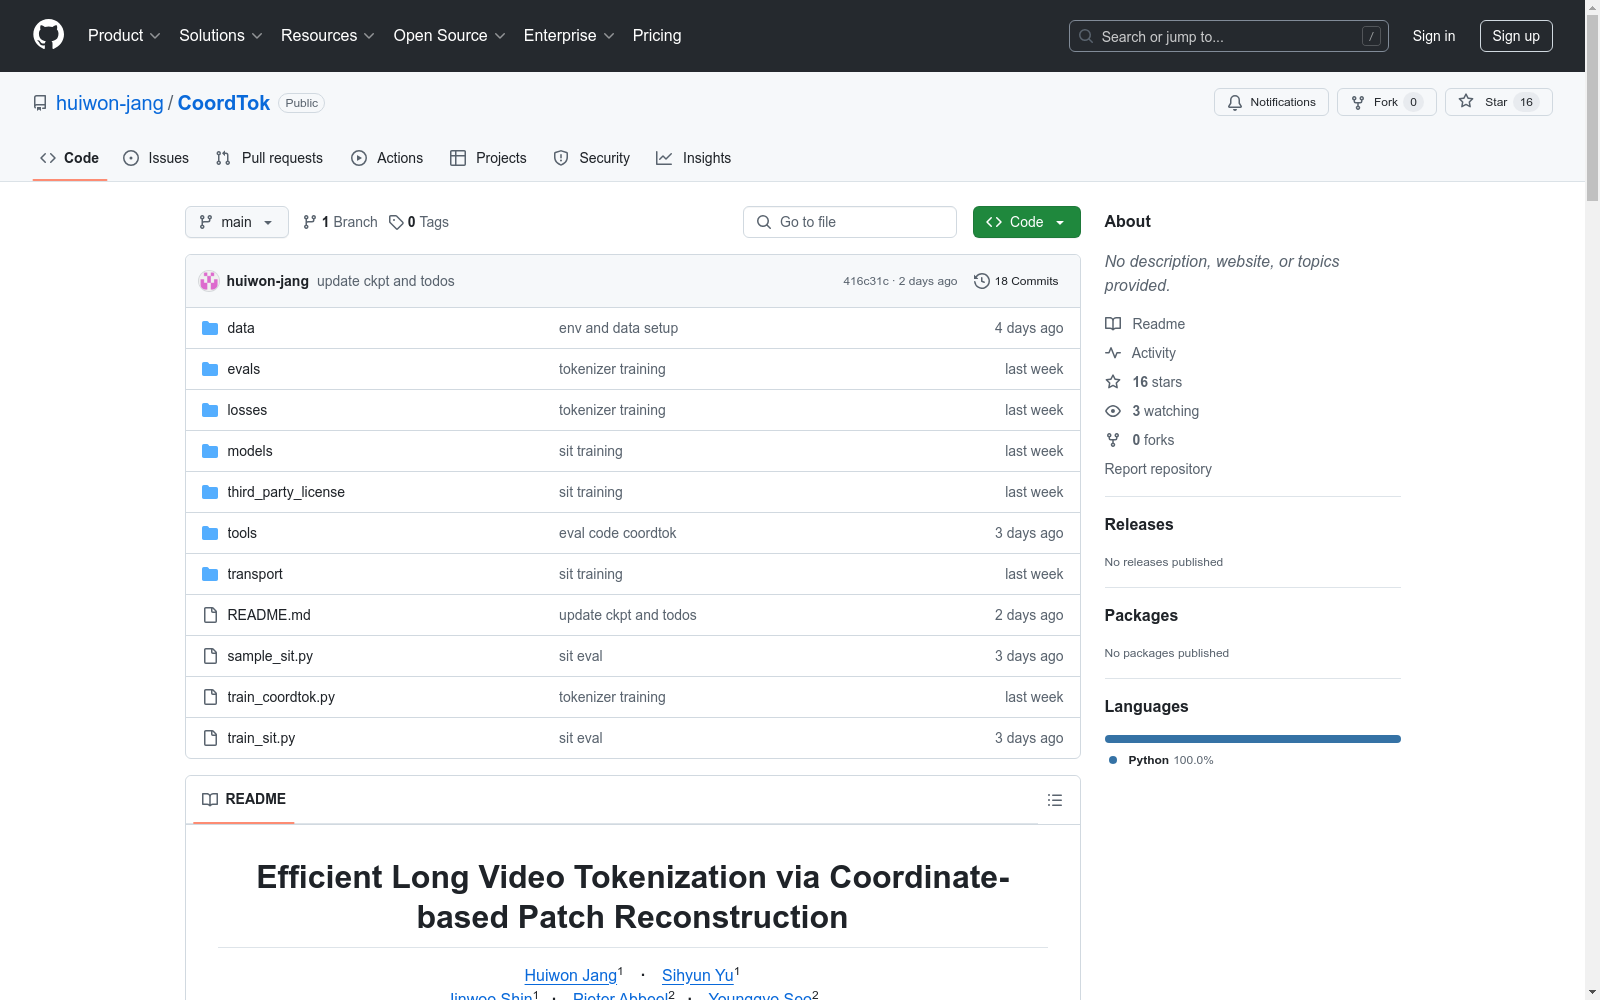Image resolution: width=1600 pixels, height=1000 pixels.
Task: Open the main branch selector dropdown
Action: [x=237, y=222]
